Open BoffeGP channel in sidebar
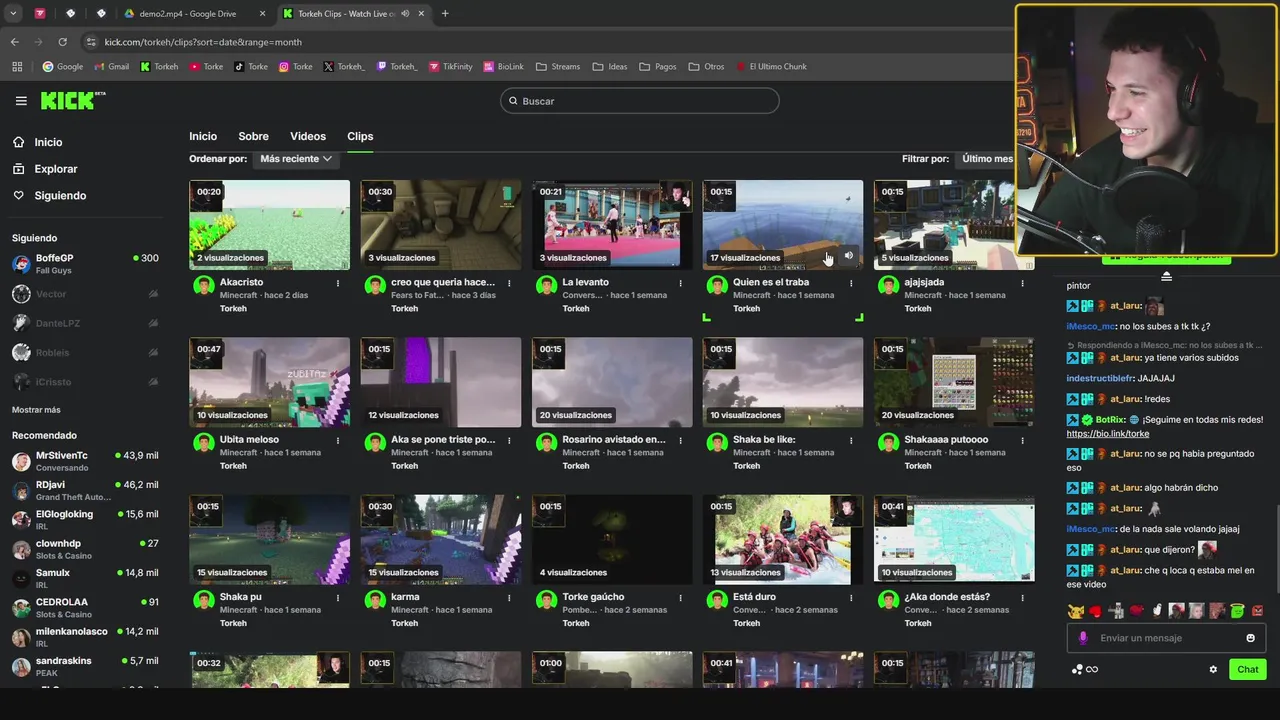This screenshot has height=720, width=1280. [85, 264]
